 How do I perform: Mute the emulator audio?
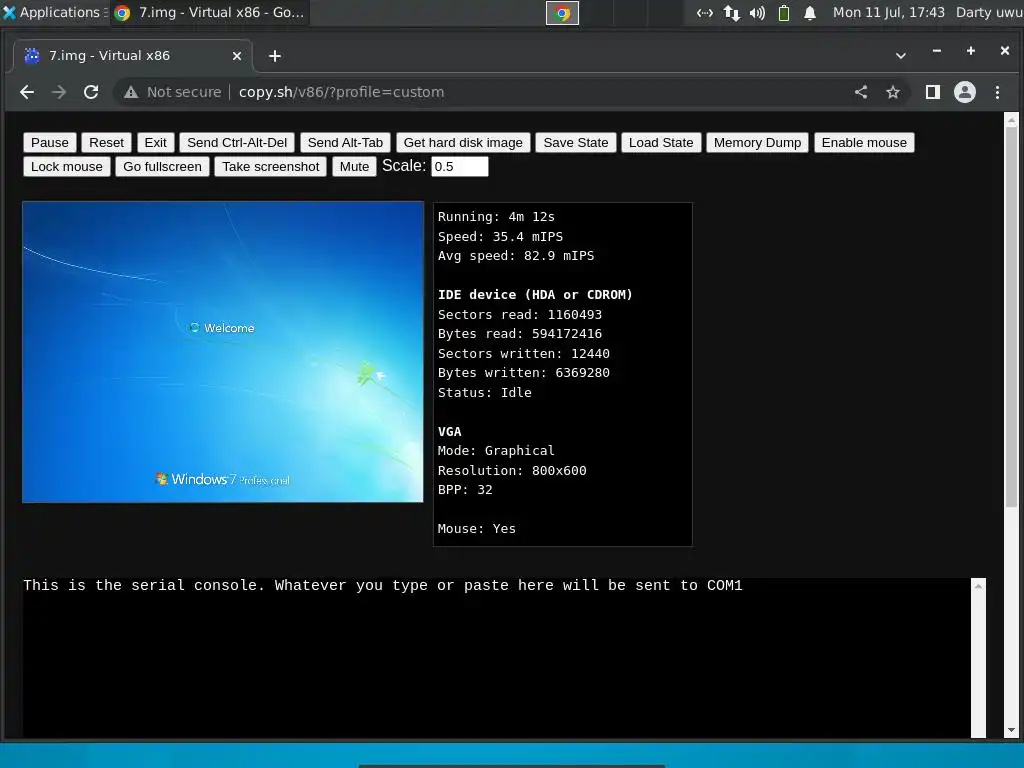(x=355, y=167)
